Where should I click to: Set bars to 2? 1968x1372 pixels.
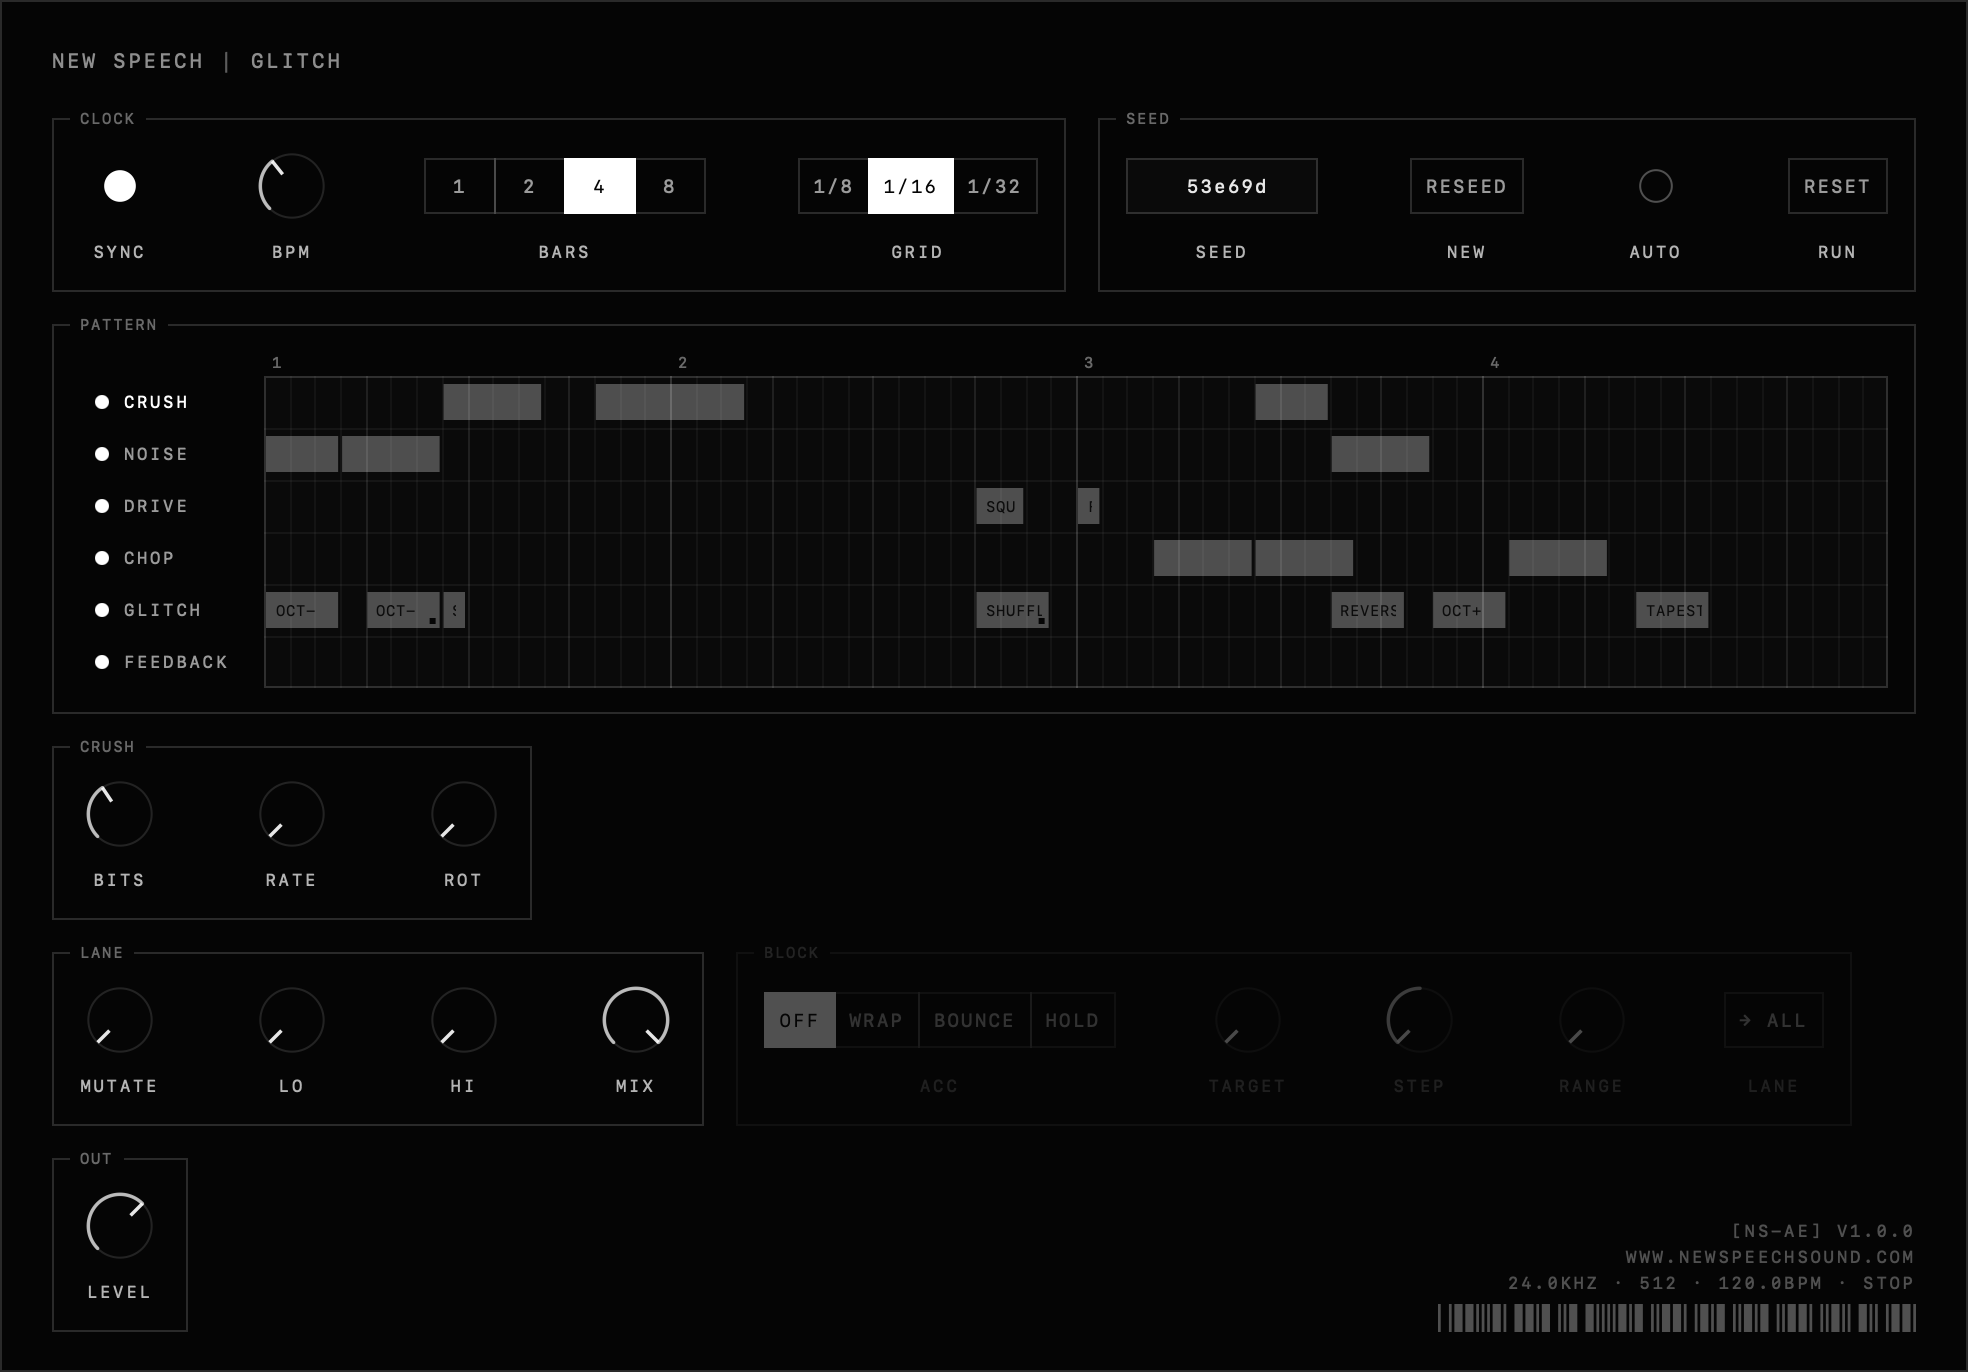tap(529, 186)
